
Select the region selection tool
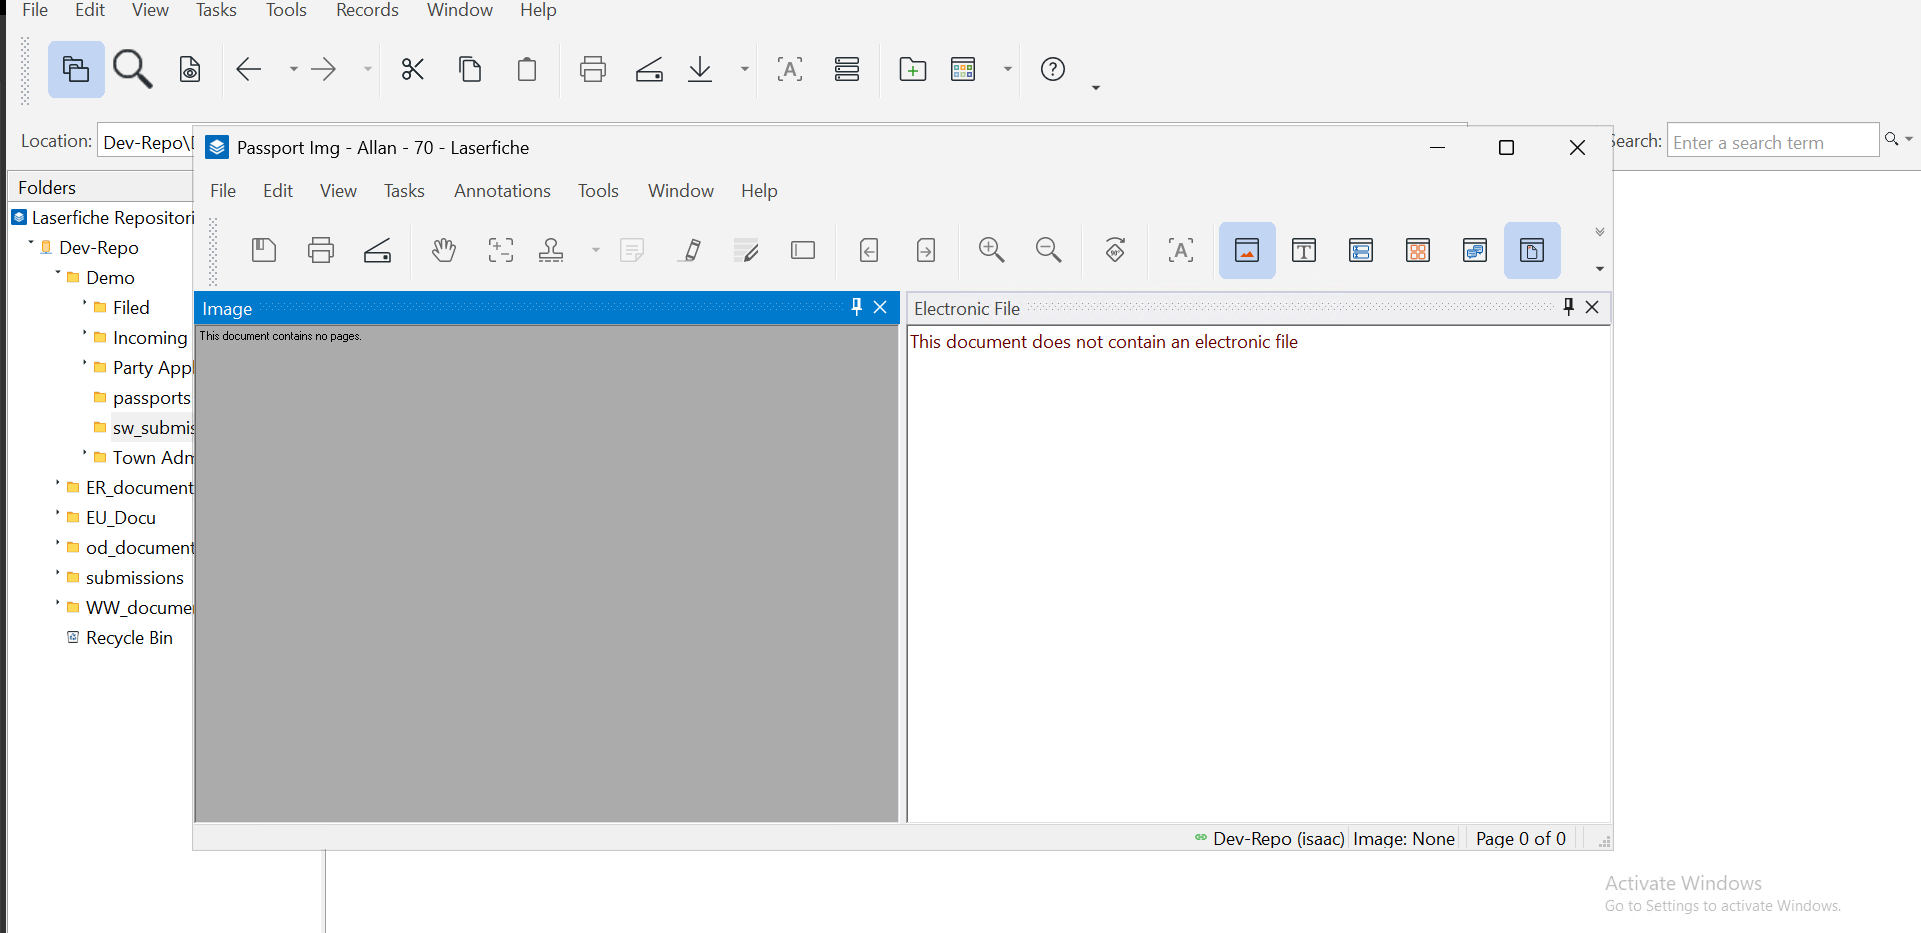501,250
